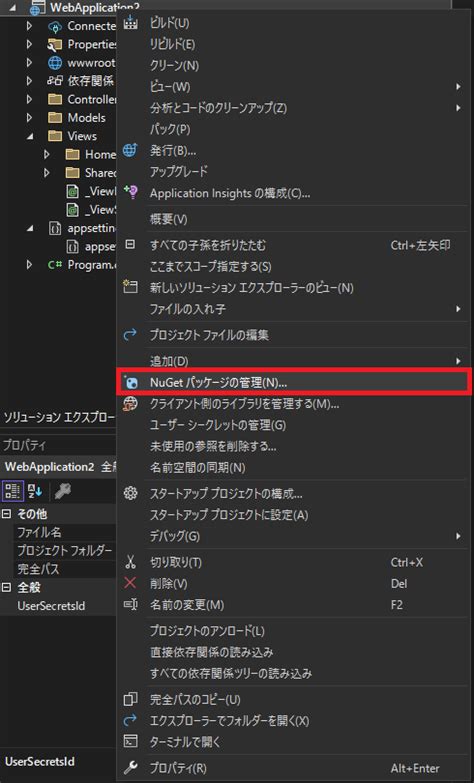Expand the wwwroot folder
The image size is (474, 783).
click(29, 62)
